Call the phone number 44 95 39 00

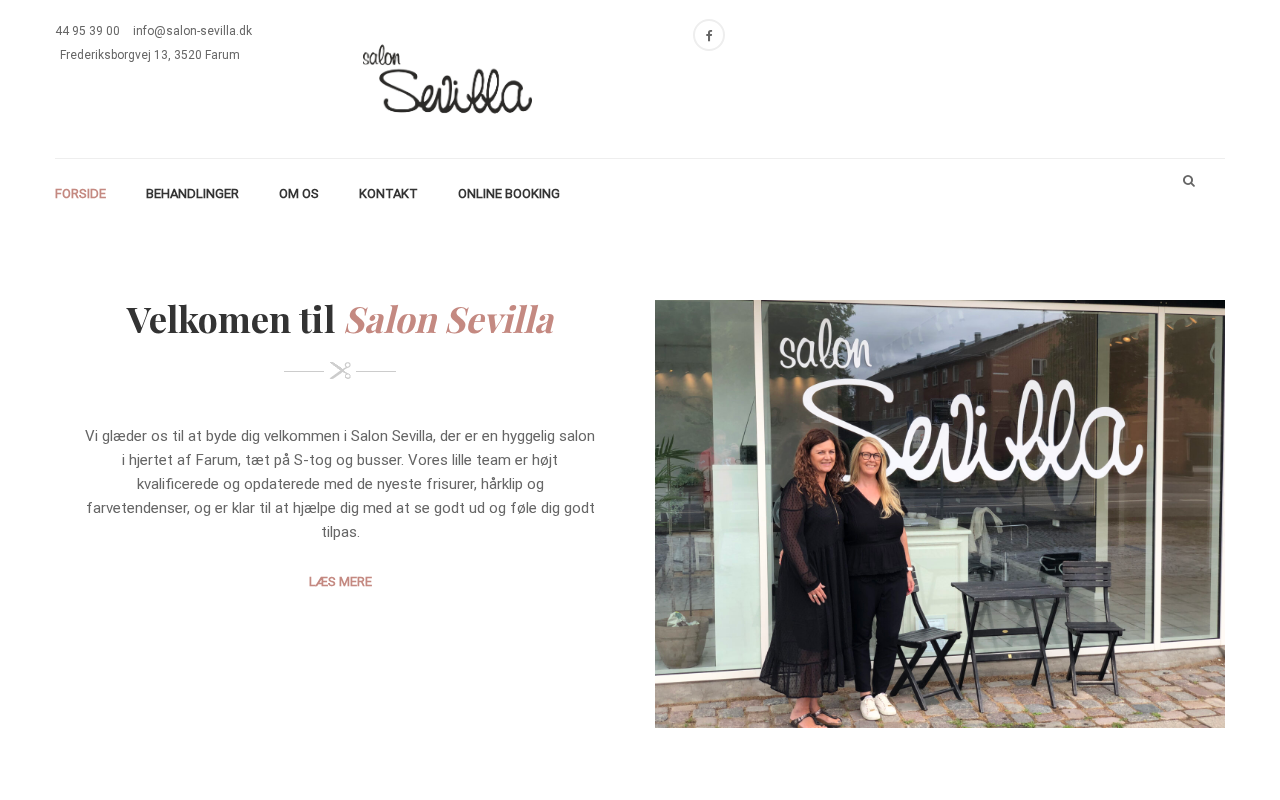(x=88, y=31)
